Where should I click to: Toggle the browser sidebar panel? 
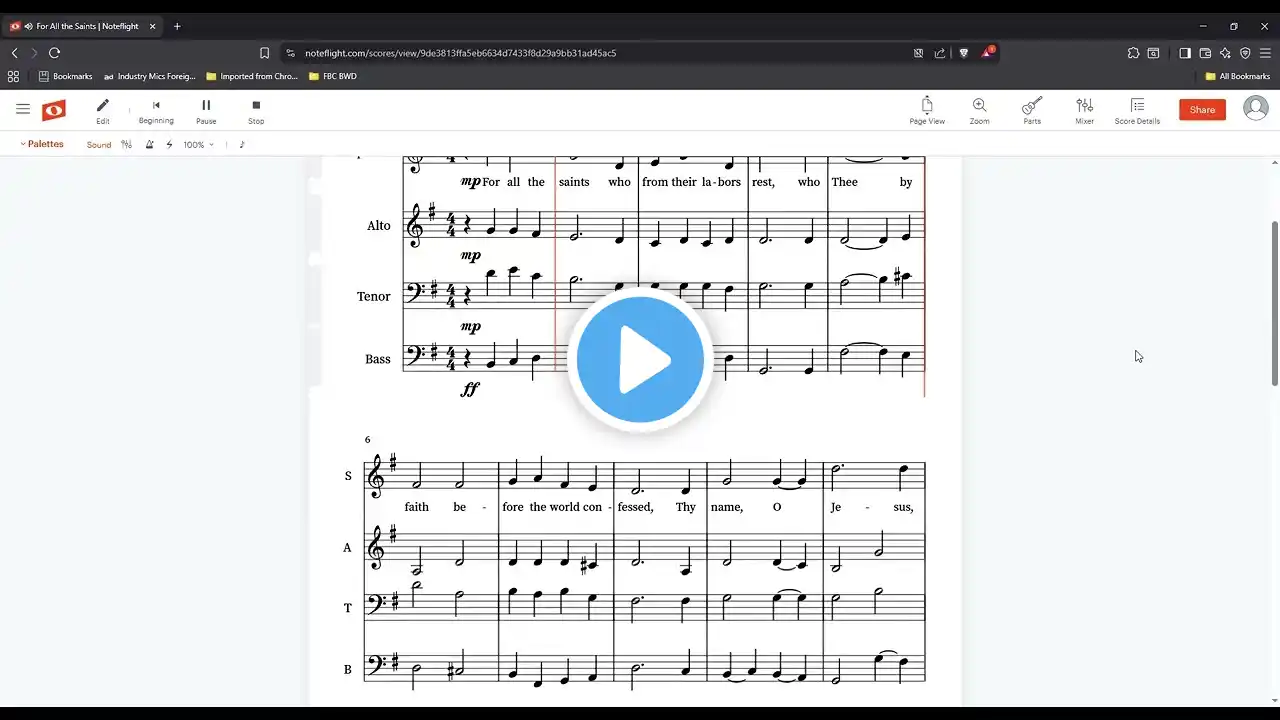[x=1185, y=53]
